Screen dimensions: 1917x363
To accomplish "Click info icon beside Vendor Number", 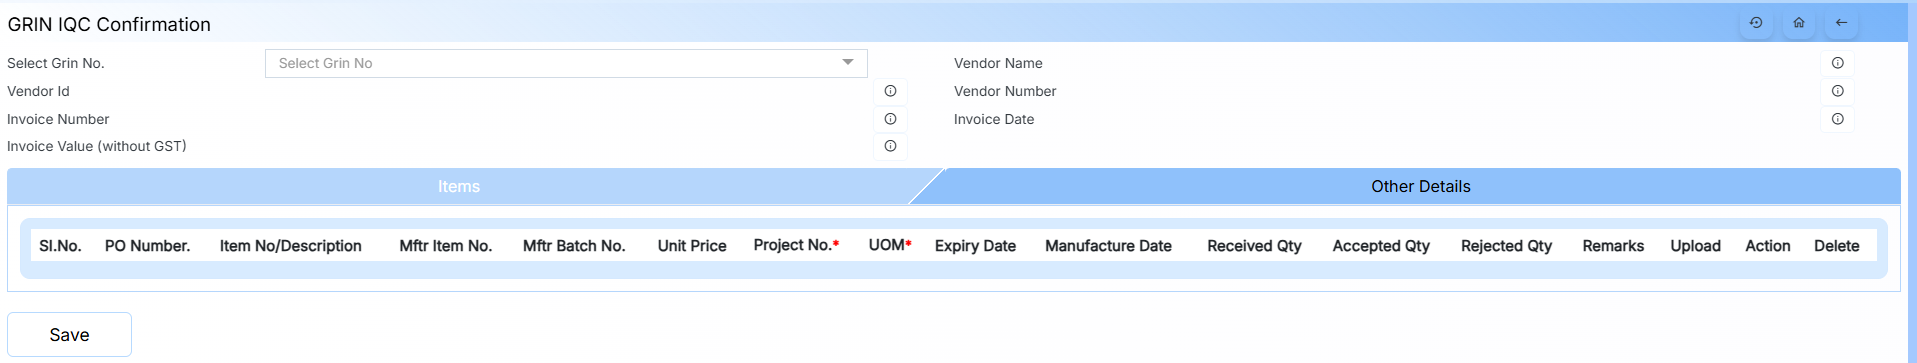I will click(1838, 91).
